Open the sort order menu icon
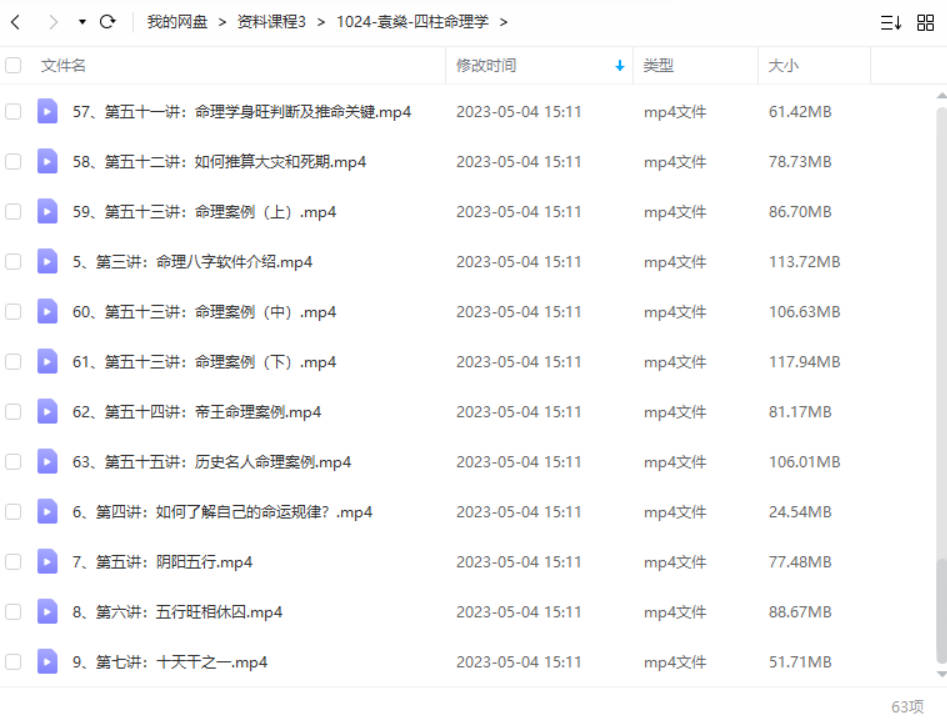This screenshot has height=726, width=947. tap(891, 23)
